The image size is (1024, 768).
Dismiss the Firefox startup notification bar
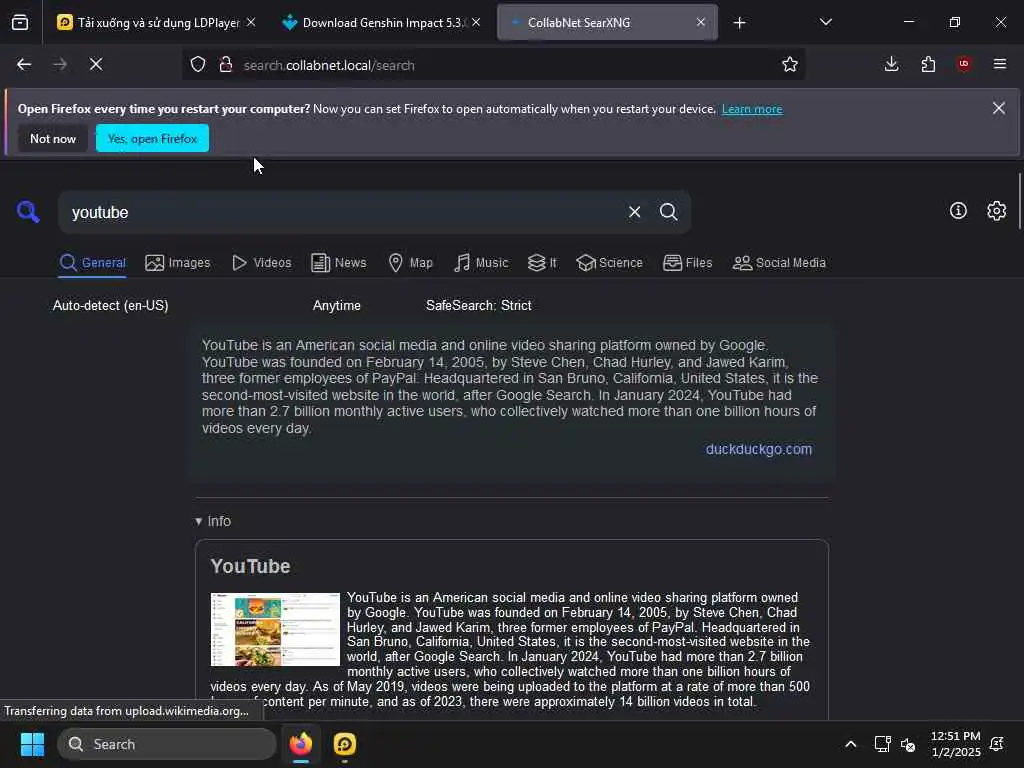999,108
